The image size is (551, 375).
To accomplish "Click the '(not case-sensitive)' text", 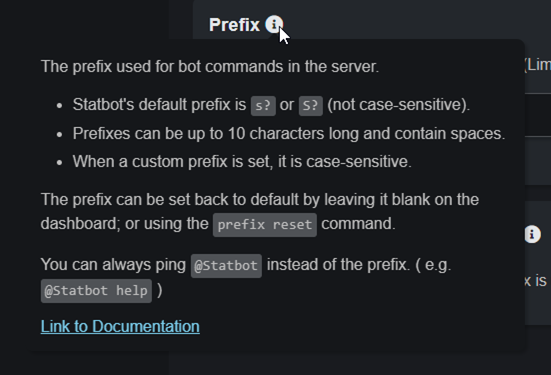I will point(398,105).
